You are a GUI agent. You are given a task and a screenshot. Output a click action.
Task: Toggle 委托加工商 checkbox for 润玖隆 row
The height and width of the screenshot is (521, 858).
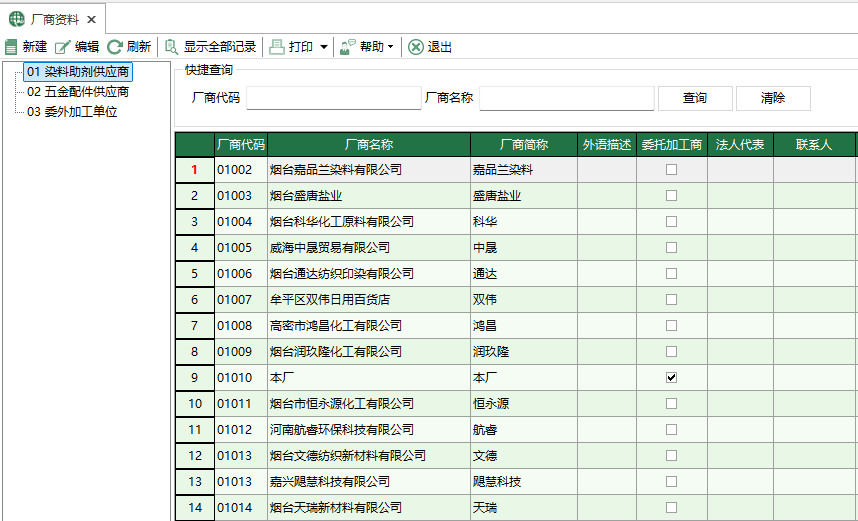click(671, 351)
